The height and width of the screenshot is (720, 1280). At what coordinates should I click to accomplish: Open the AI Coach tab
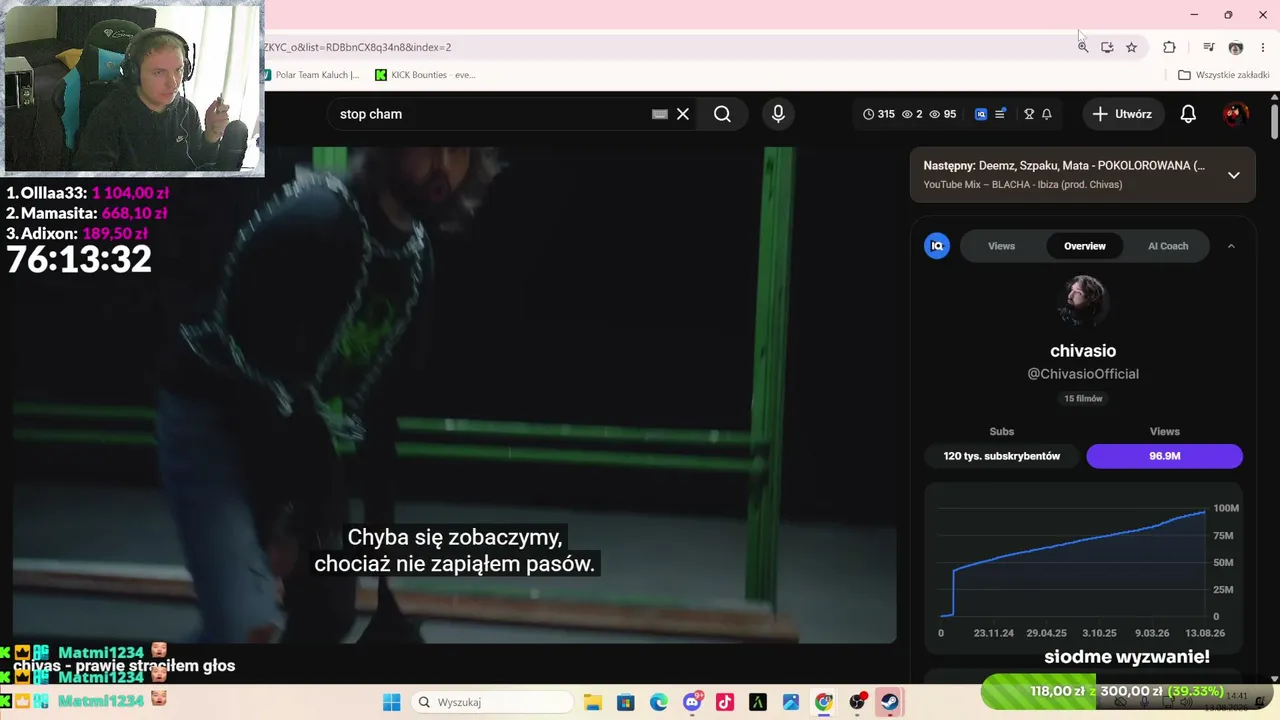1168,246
